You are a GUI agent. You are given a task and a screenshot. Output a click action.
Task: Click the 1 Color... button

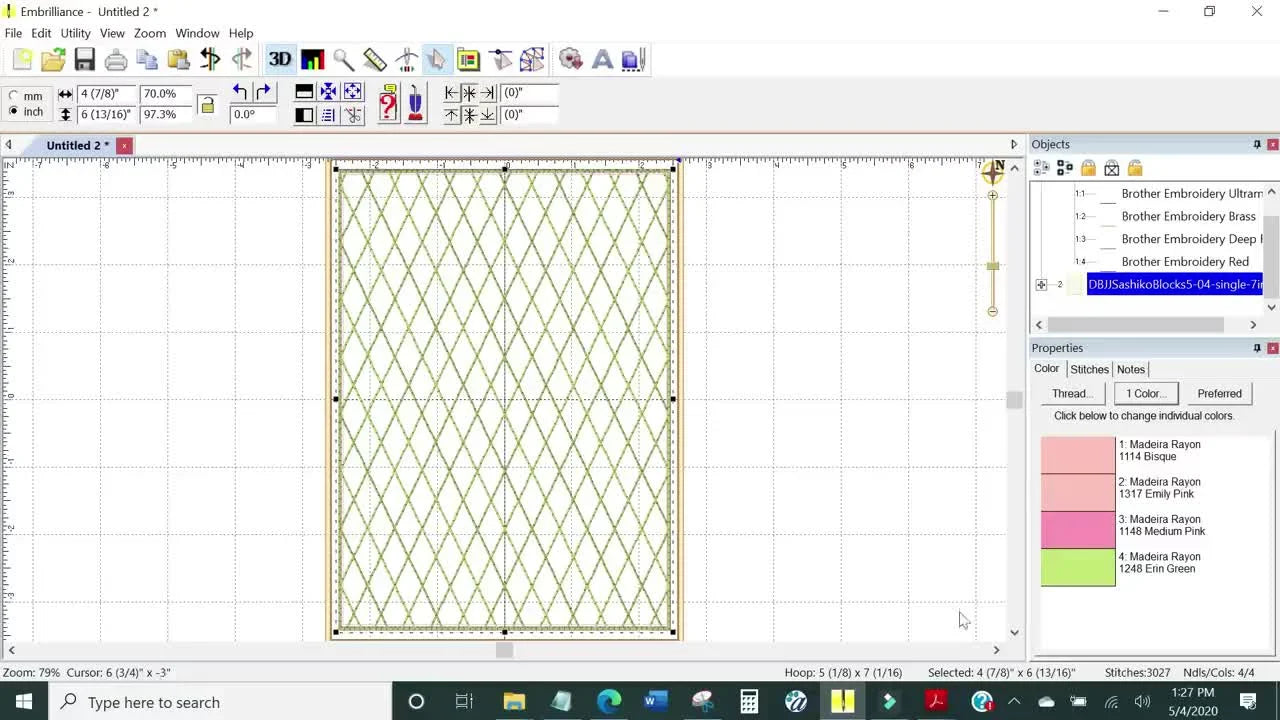pyautogui.click(x=1146, y=394)
